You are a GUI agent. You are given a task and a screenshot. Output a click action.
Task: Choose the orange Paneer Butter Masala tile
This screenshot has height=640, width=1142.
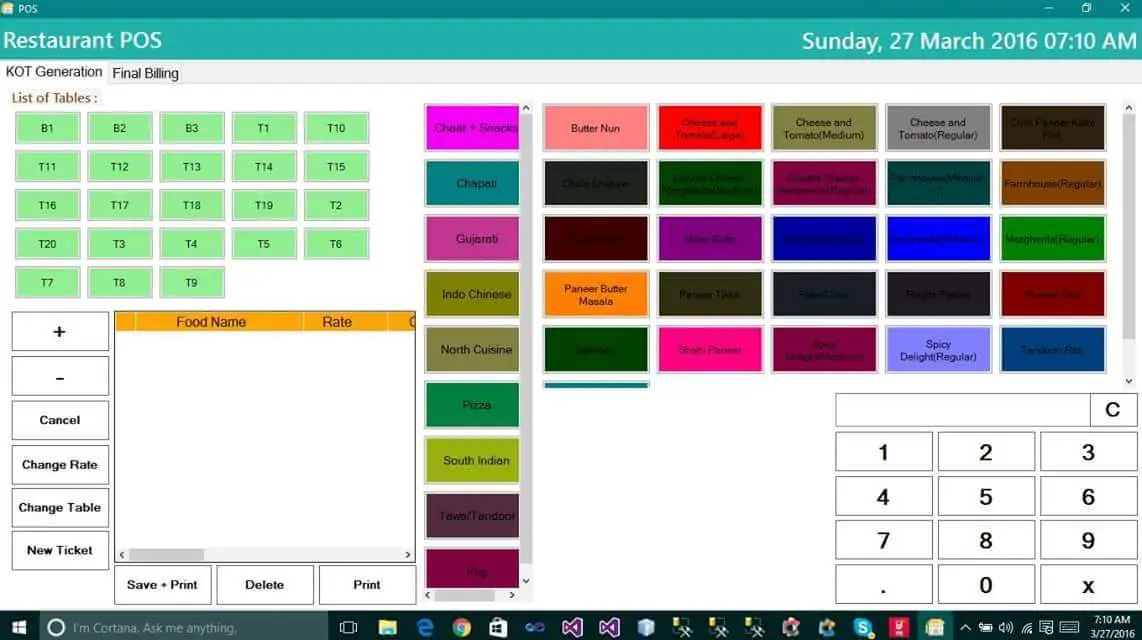[x=596, y=295]
